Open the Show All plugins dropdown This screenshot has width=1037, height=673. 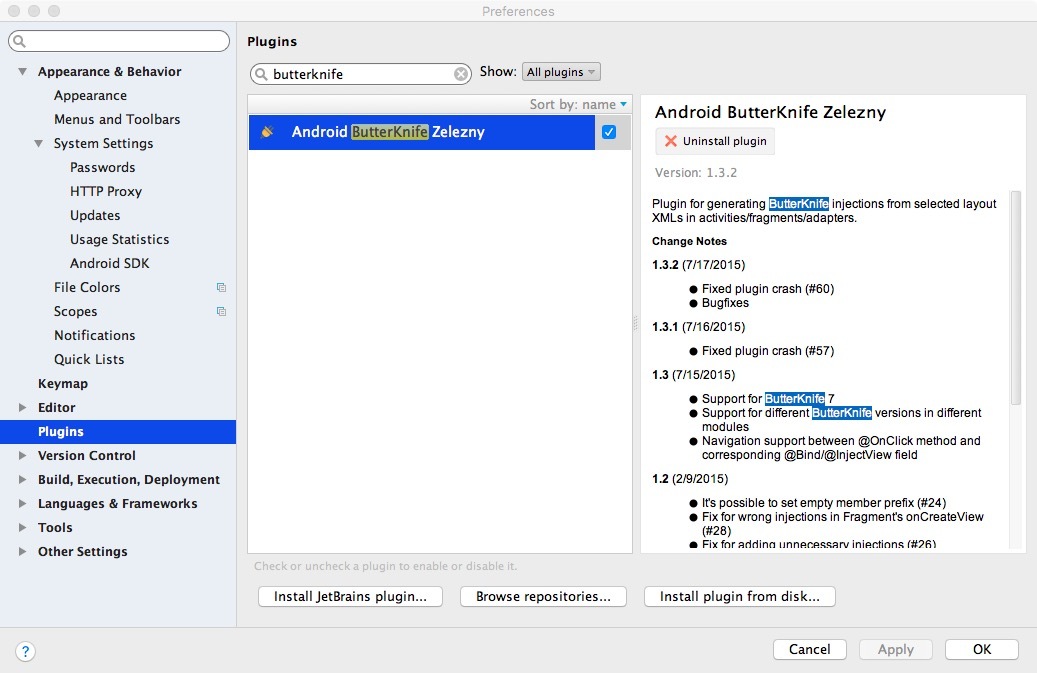[x=561, y=72]
